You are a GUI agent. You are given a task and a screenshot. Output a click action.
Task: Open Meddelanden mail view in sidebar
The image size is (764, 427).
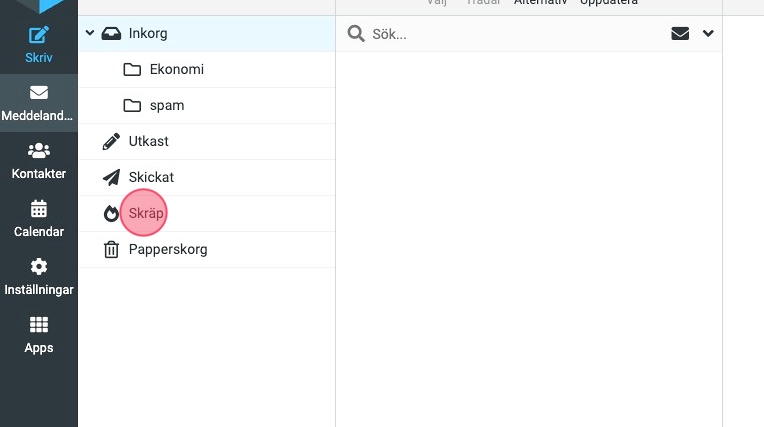[38, 103]
